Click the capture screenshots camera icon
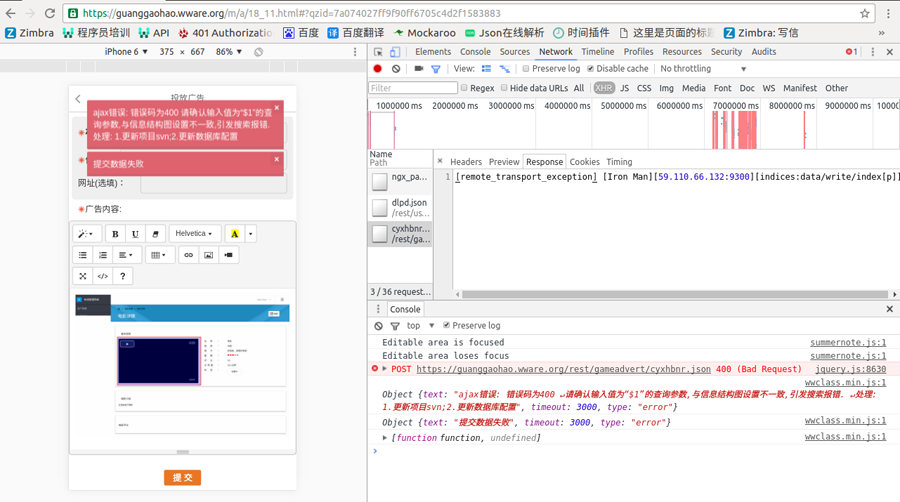 (418, 69)
